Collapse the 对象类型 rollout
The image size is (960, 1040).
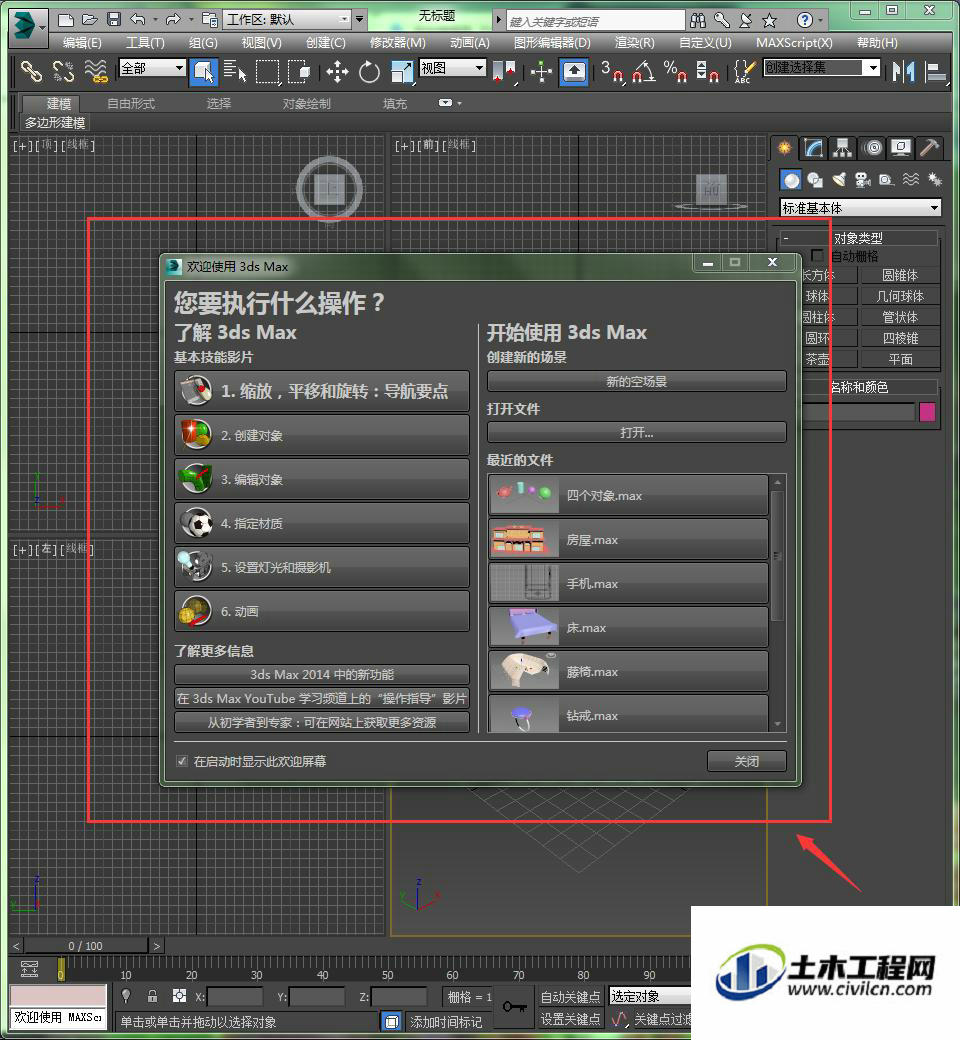coord(858,237)
